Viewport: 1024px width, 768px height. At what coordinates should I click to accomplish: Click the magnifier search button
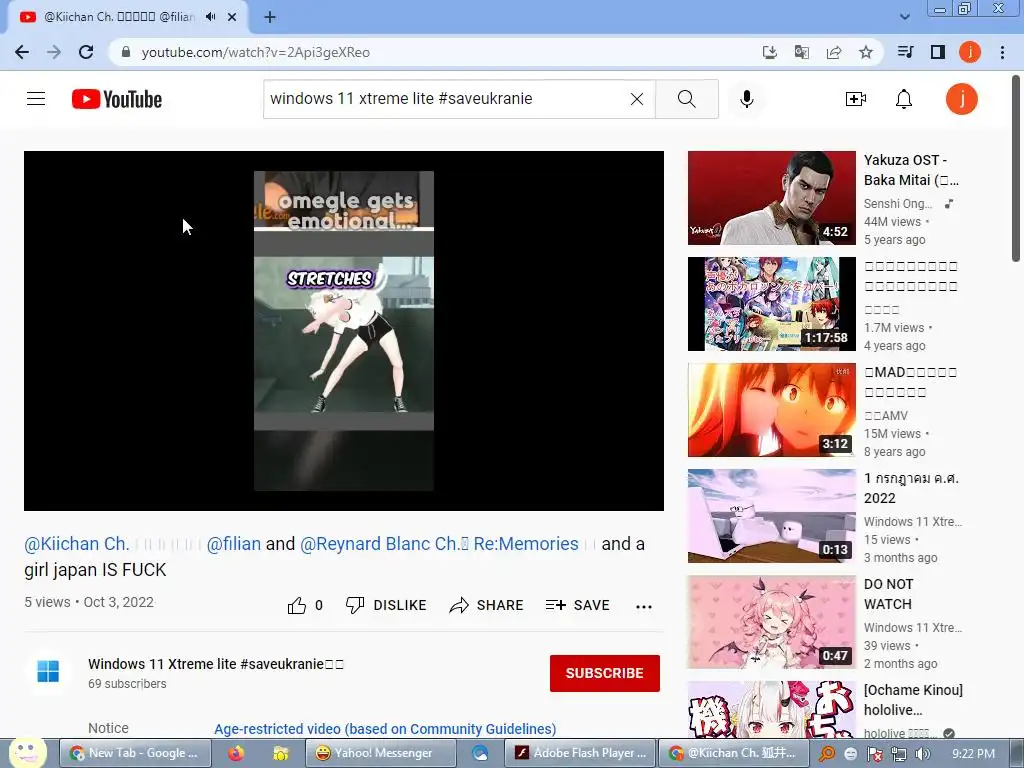(x=686, y=99)
